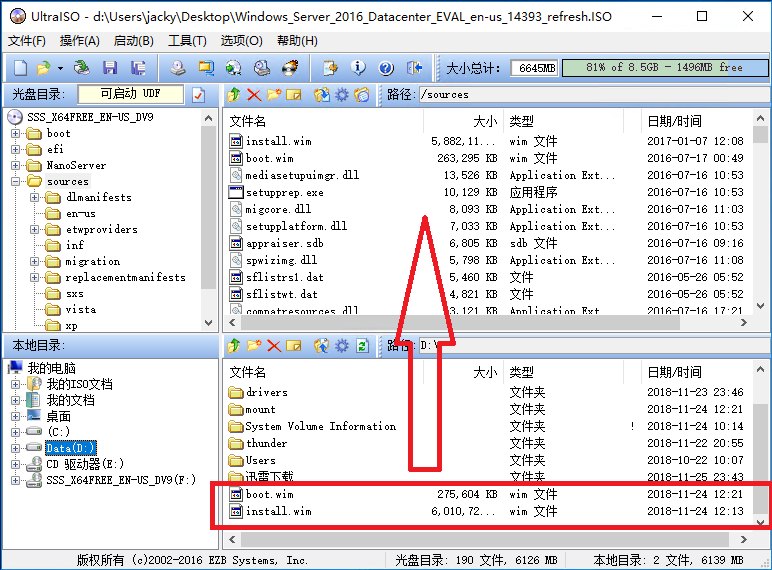Open the 选项(O) menu
772x570 pixels.
click(x=241, y=41)
